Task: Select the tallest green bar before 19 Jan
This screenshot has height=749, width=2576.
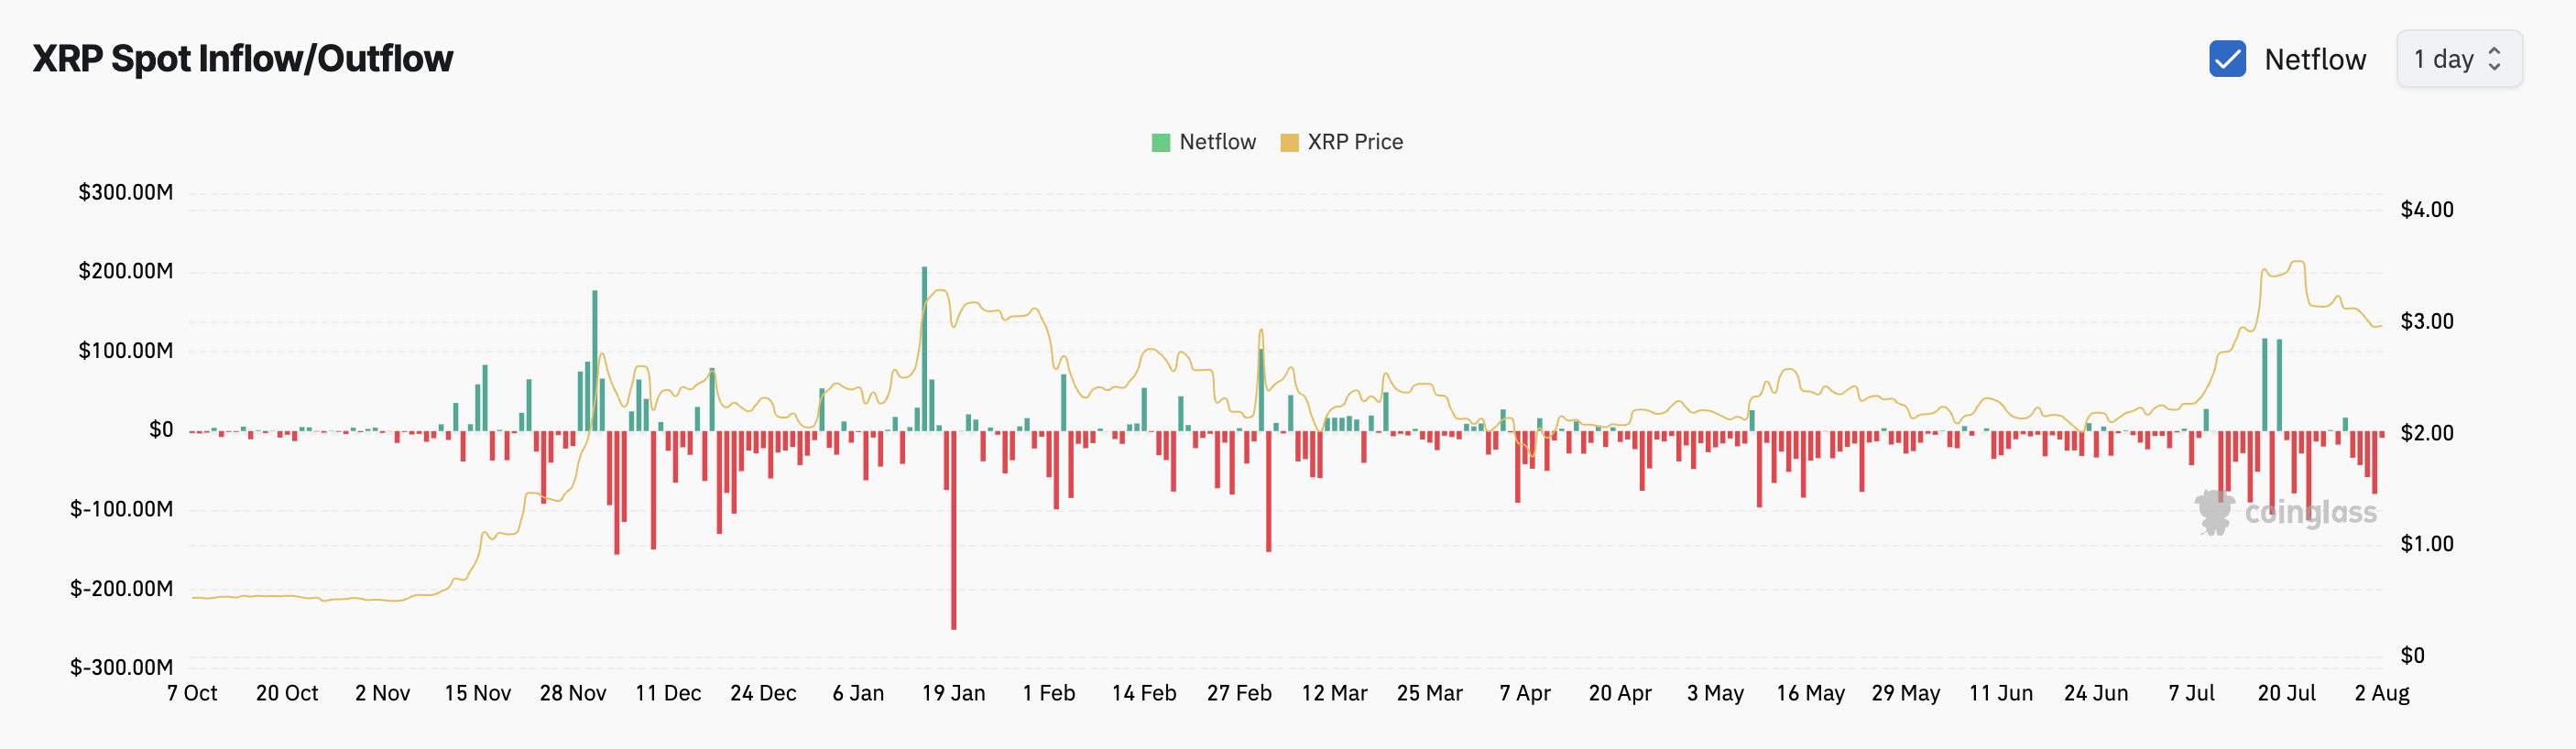Action: [x=924, y=349]
